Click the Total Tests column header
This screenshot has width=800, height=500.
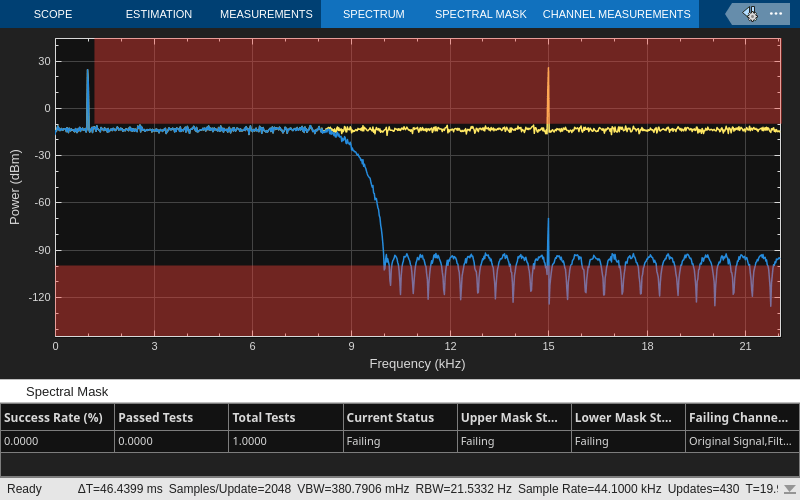point(286,417)
